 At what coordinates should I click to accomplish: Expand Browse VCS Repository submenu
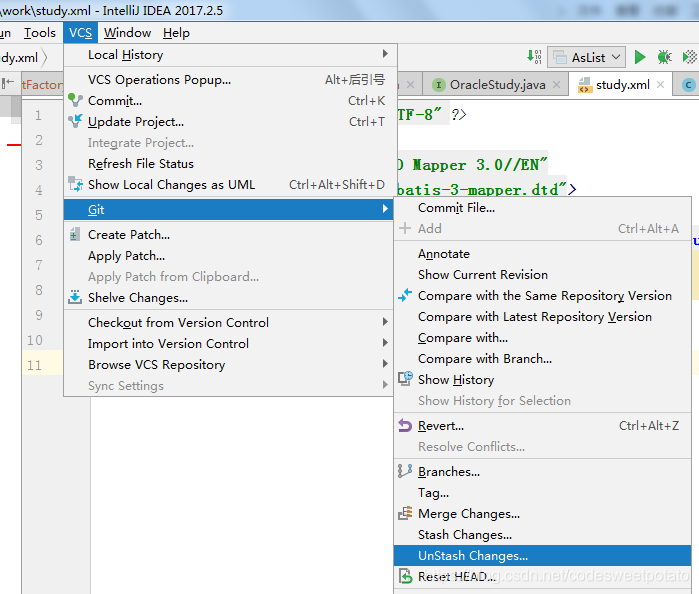coord(230,364)
